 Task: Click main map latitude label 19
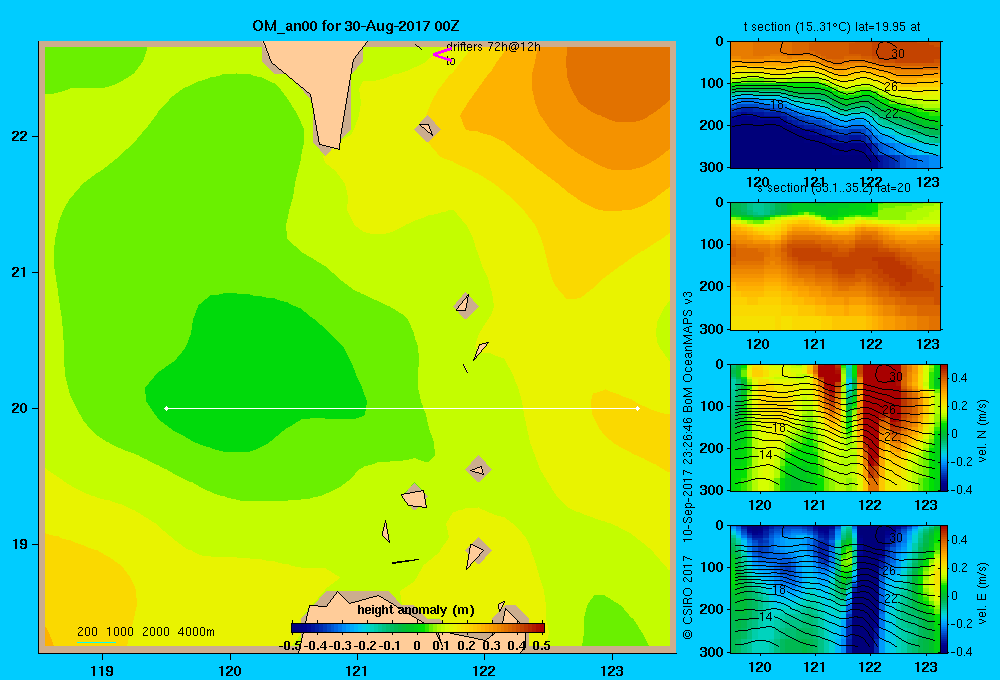pyautogui.click(x=19, y=544)
